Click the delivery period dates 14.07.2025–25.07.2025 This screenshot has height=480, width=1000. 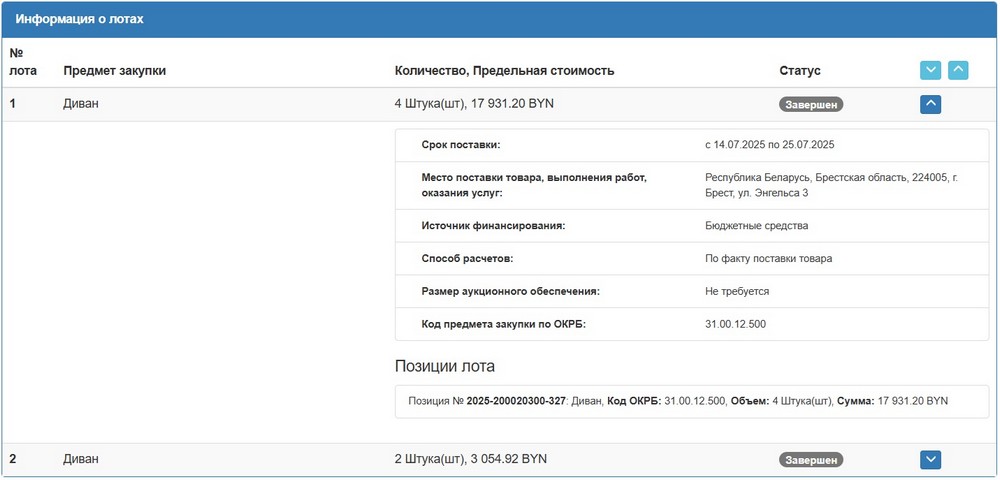pyautogui.click(x=769, y=145)
